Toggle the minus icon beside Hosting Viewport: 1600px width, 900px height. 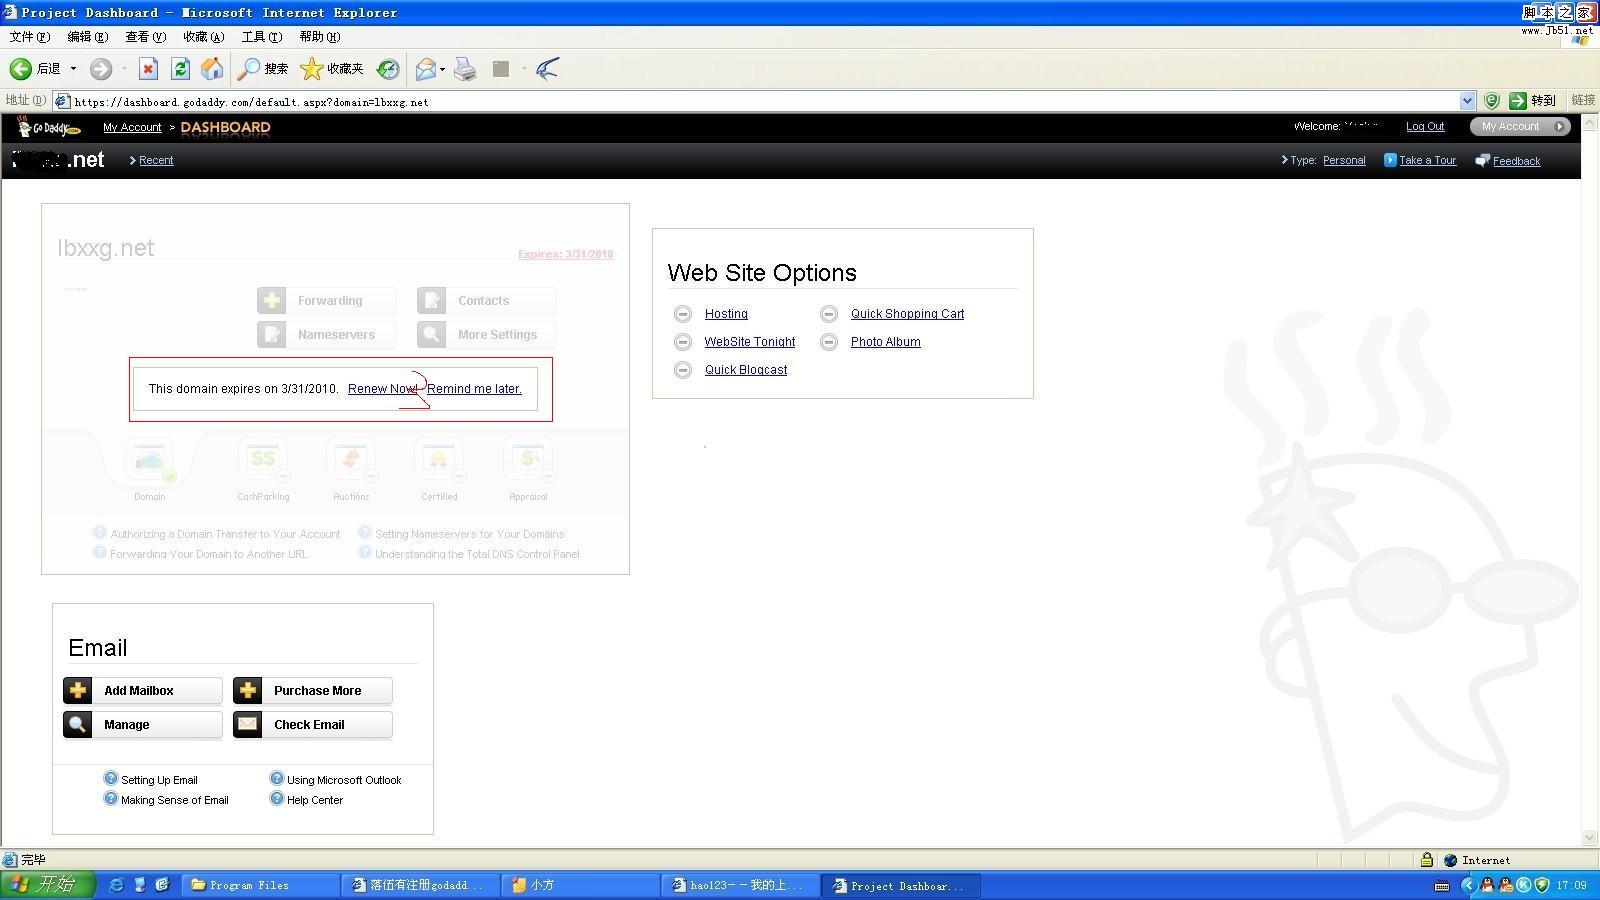(x=683, y=314)
